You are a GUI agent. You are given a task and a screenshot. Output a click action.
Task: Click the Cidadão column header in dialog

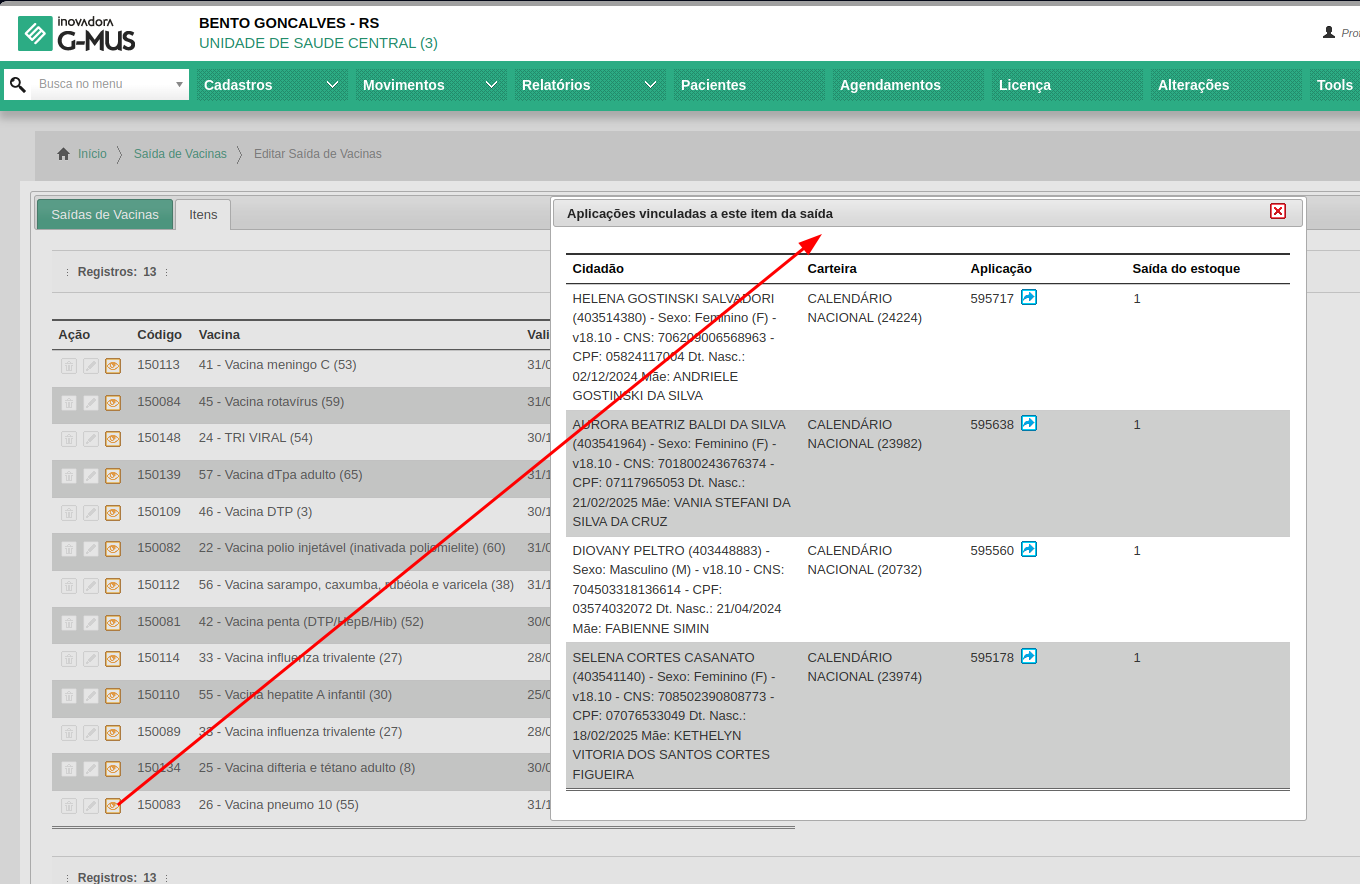(598, 269)
